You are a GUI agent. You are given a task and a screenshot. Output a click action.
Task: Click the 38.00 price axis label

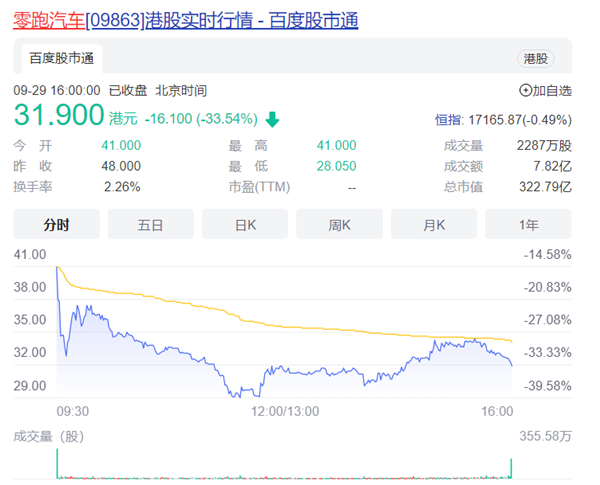(x=30, y=287)
